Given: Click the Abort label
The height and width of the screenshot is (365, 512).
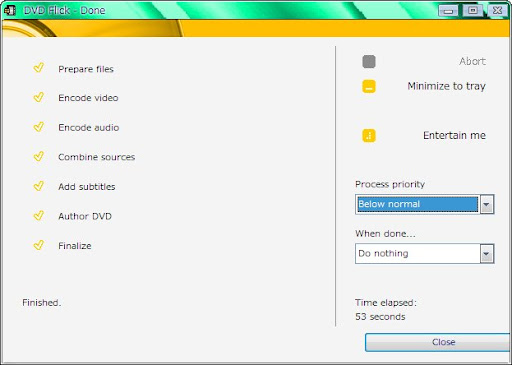Looking at the screenshot, I should pos(472,61).
